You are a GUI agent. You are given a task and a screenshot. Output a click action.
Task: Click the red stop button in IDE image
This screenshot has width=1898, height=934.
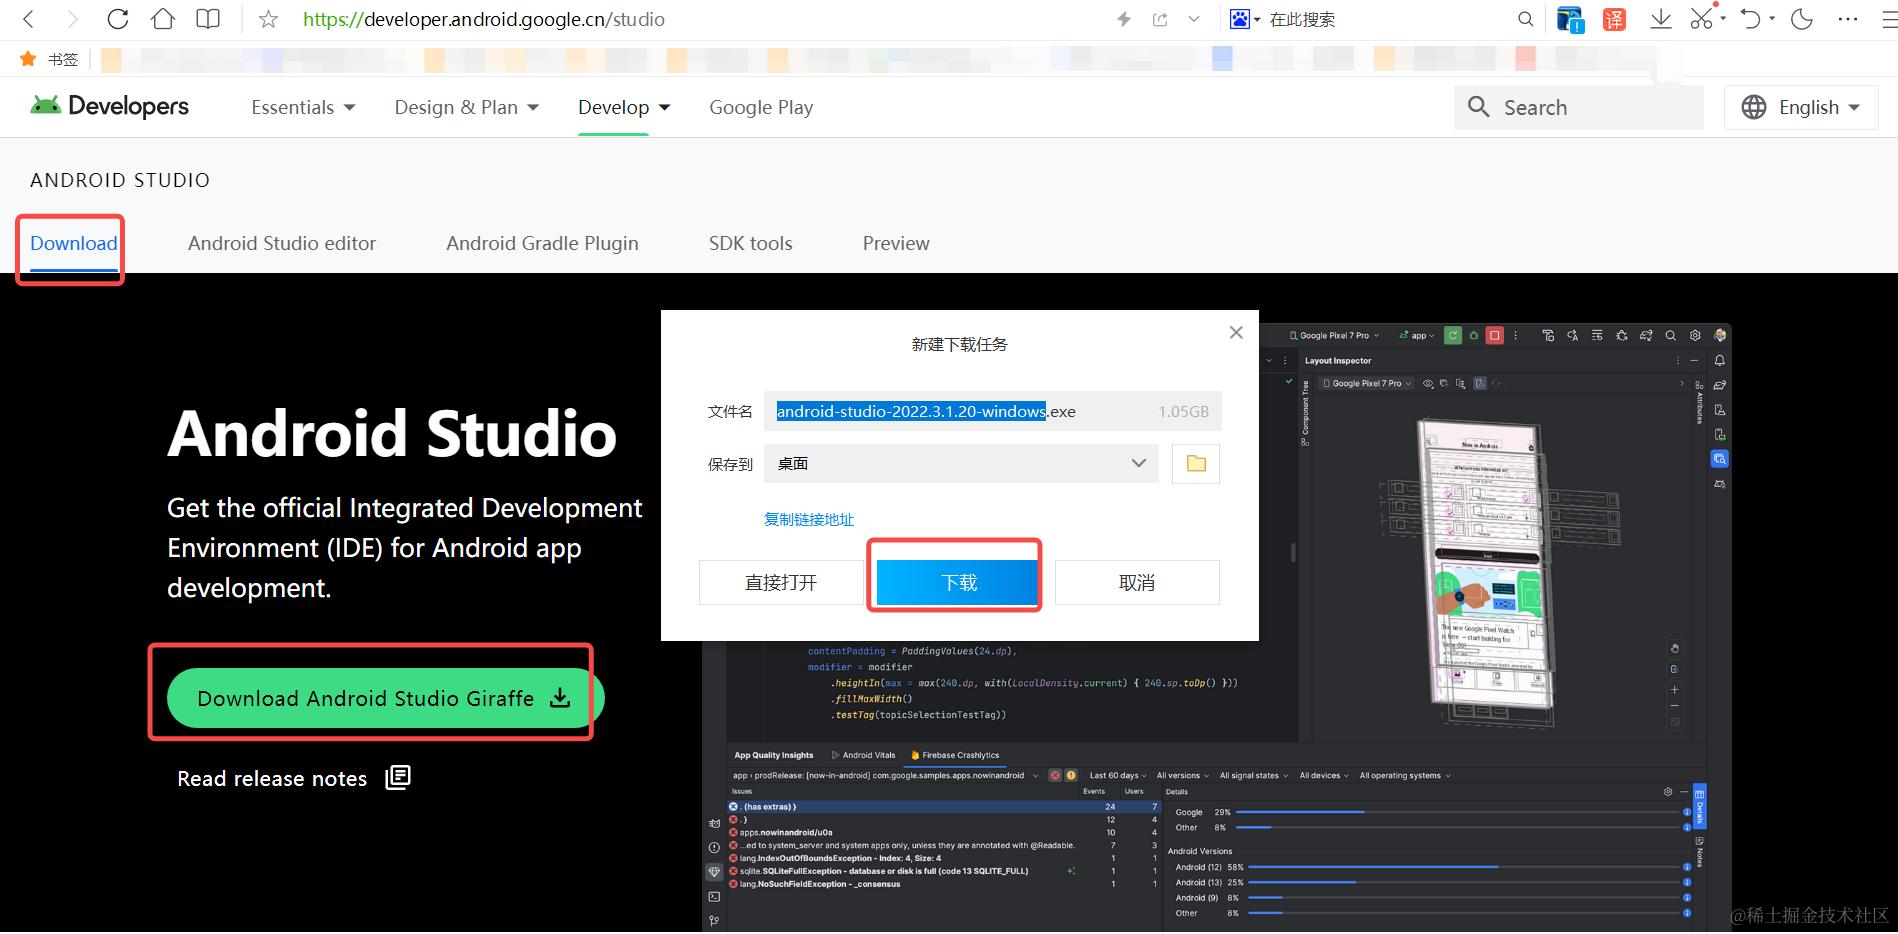[1494, 336]
